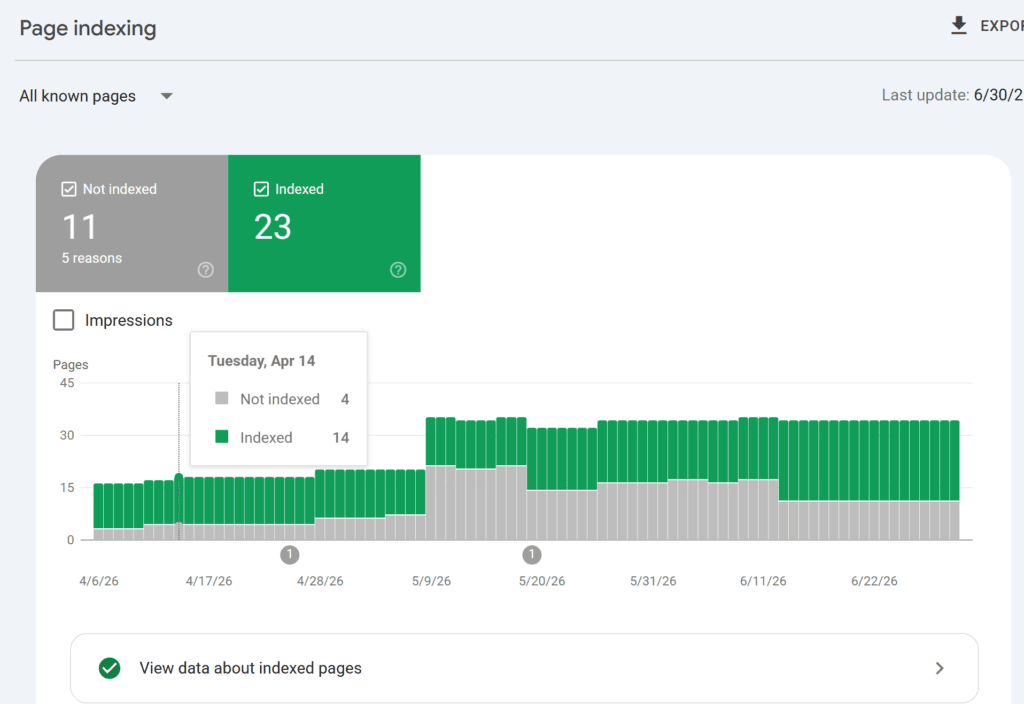Click Tuesday, Apr 14 tooltip title
Screen dimensions: 1024x704
261,360
